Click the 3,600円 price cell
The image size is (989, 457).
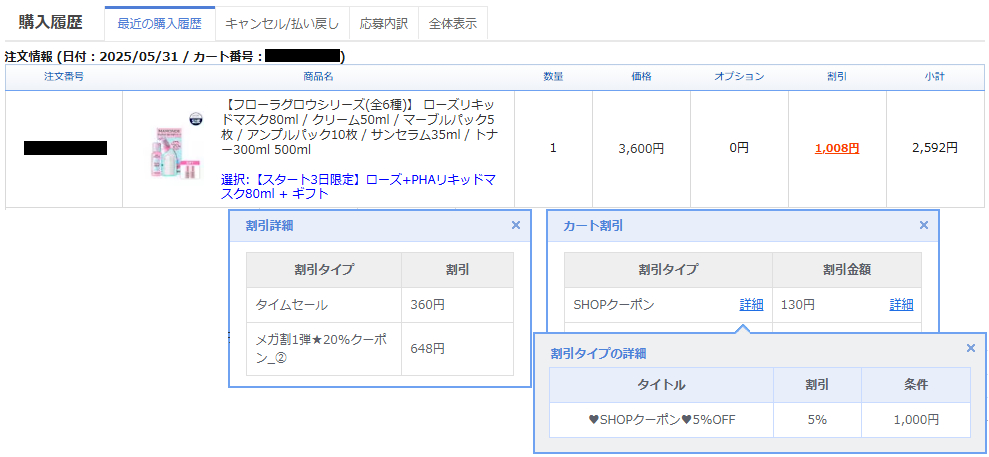641,149
